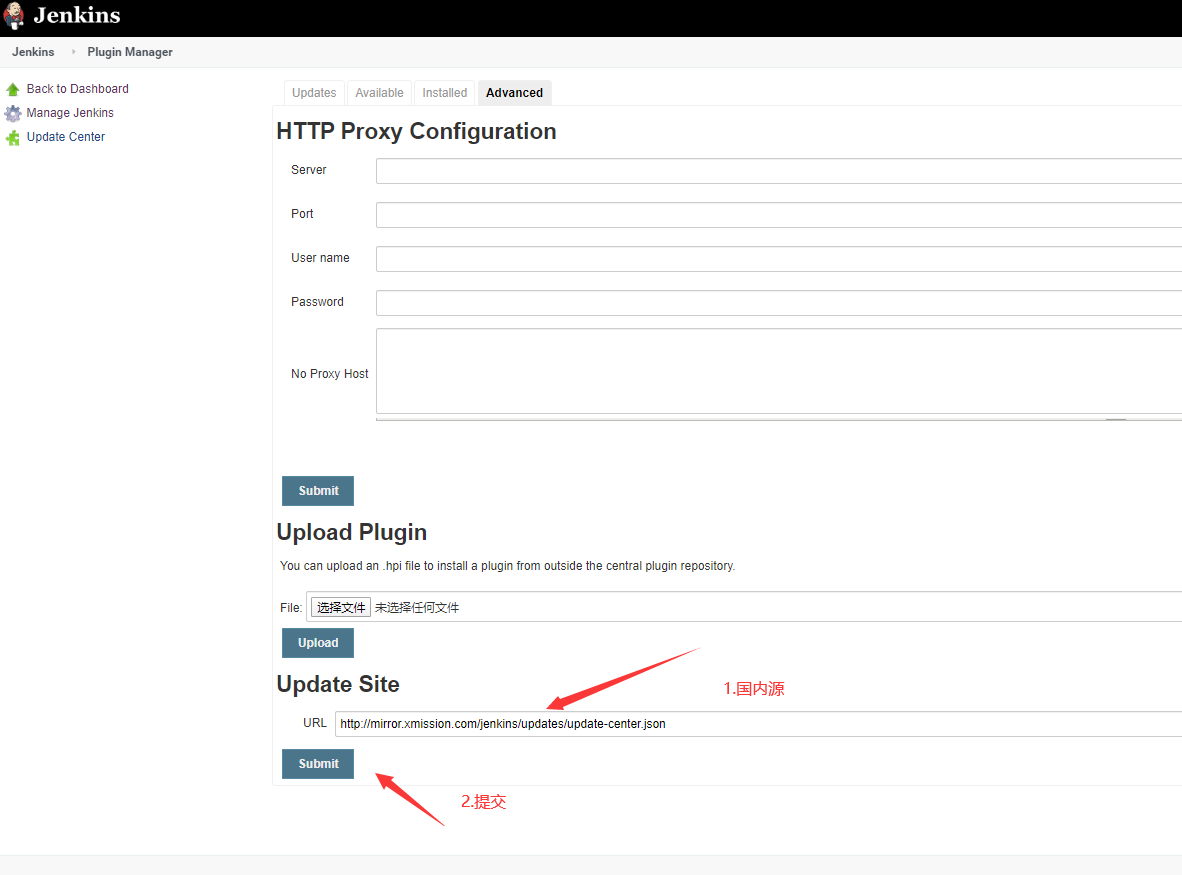
Task: Open the Jenkins header title link
Action: pyautogui.click(x=76, y=15)
